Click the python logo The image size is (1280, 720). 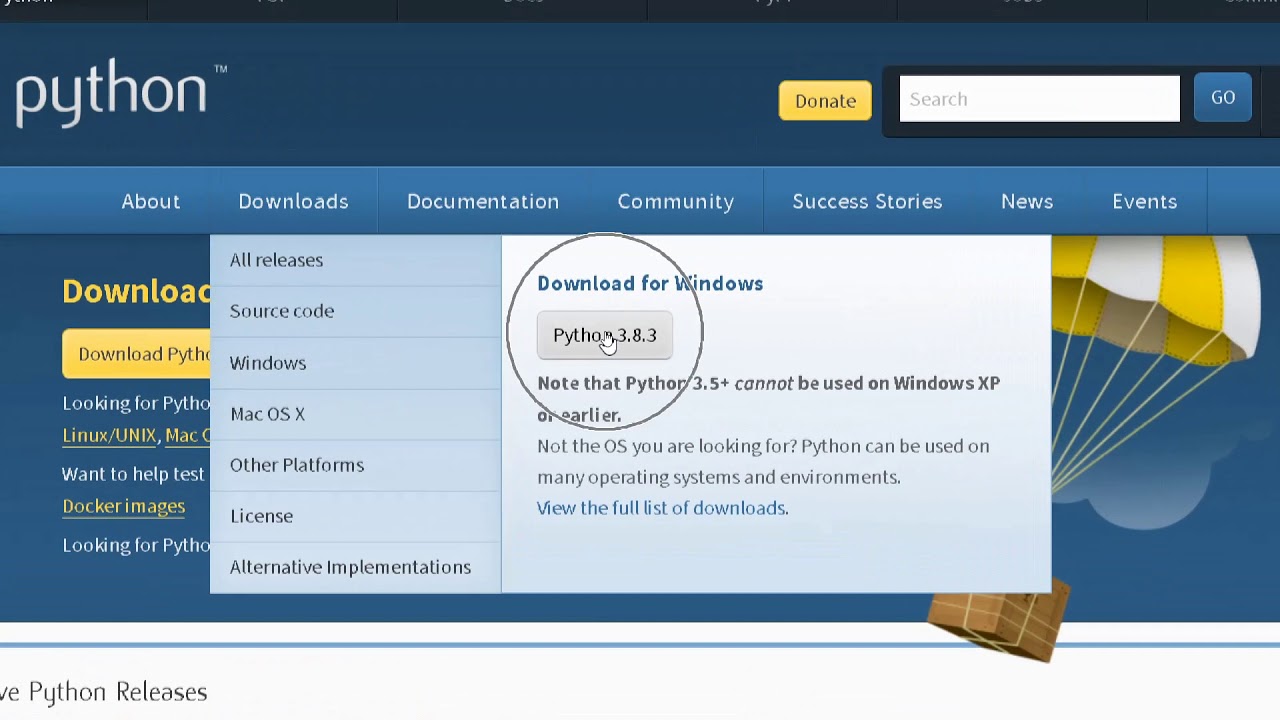pos(120,93)
